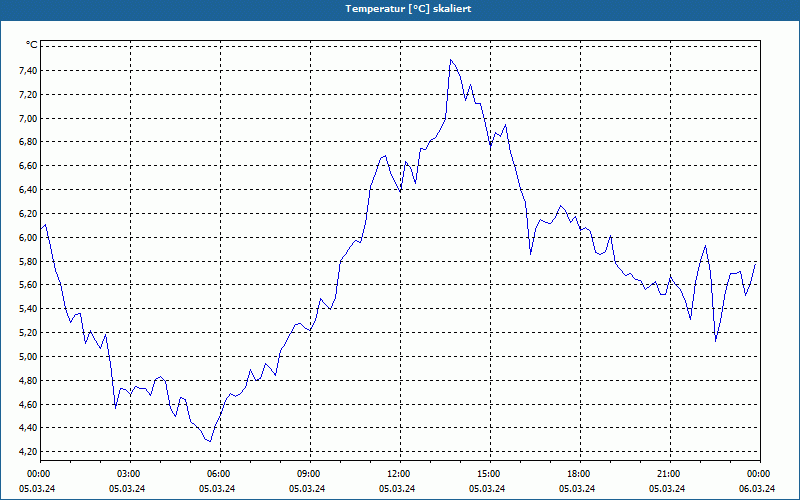This screenshot has height=500, width=800.
Task: Click the 7,20 y-axis value
Action: (28, 95)
